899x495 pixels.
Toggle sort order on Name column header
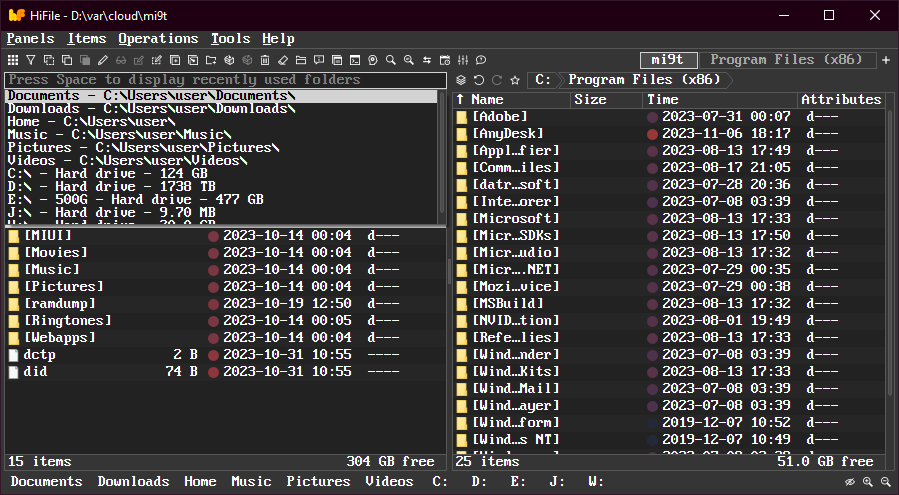pos(487,100)
